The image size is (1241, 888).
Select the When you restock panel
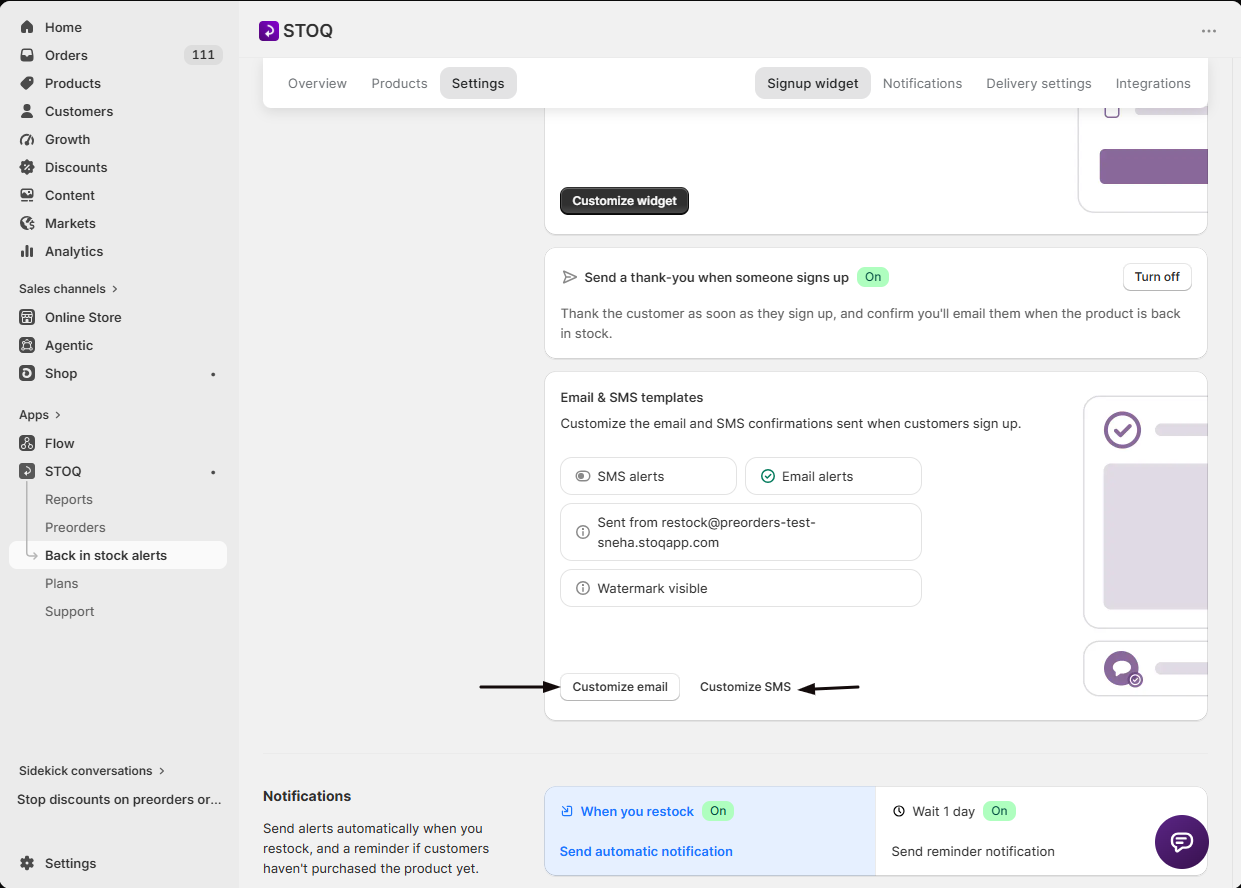click(710, 831)
